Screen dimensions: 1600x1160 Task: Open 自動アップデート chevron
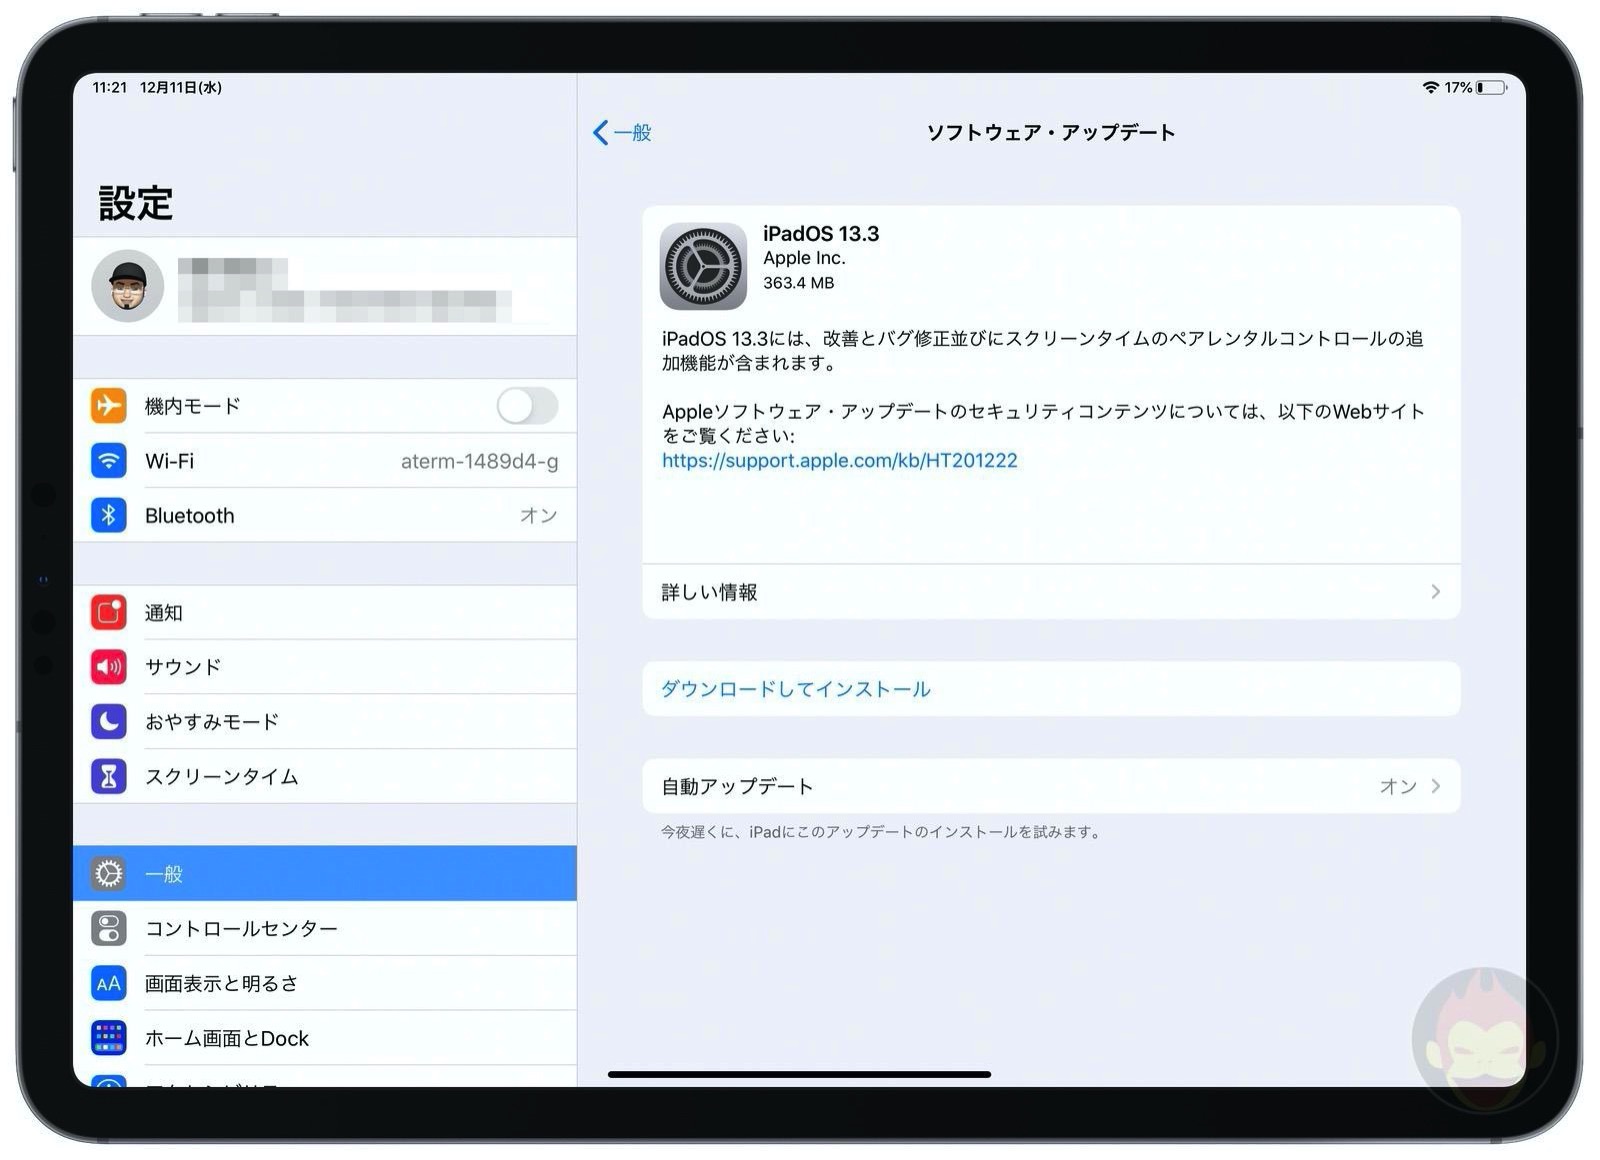(x=1436, y=786)
